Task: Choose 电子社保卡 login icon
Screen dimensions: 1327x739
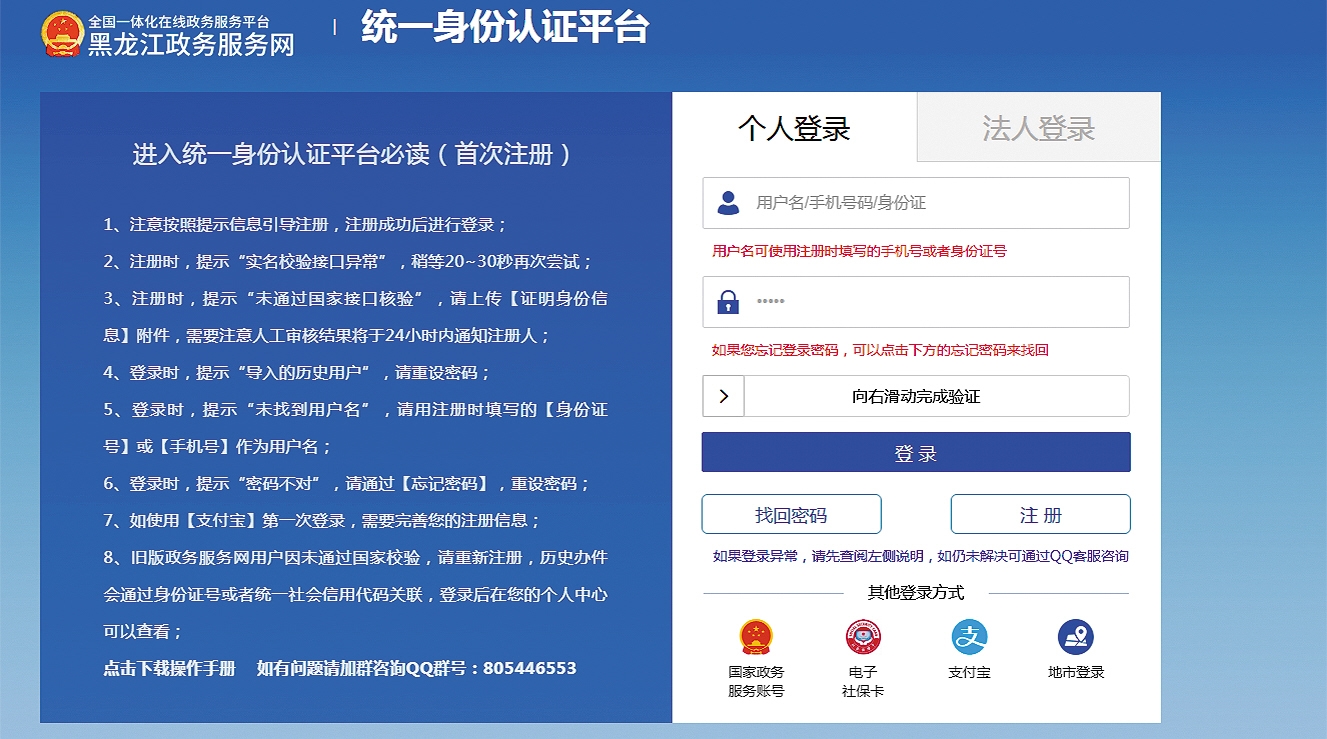Action: [862, 637]
